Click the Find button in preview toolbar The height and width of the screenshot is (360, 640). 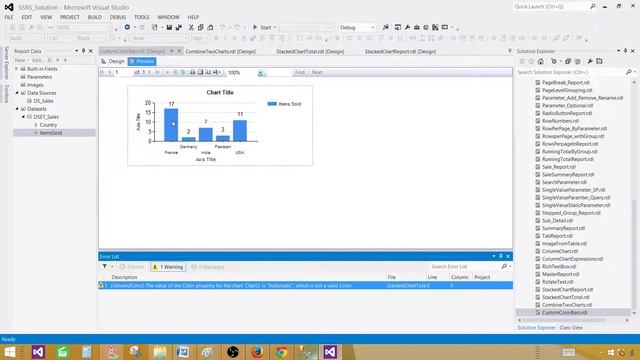pyautogui.click(x=300, y=72)
